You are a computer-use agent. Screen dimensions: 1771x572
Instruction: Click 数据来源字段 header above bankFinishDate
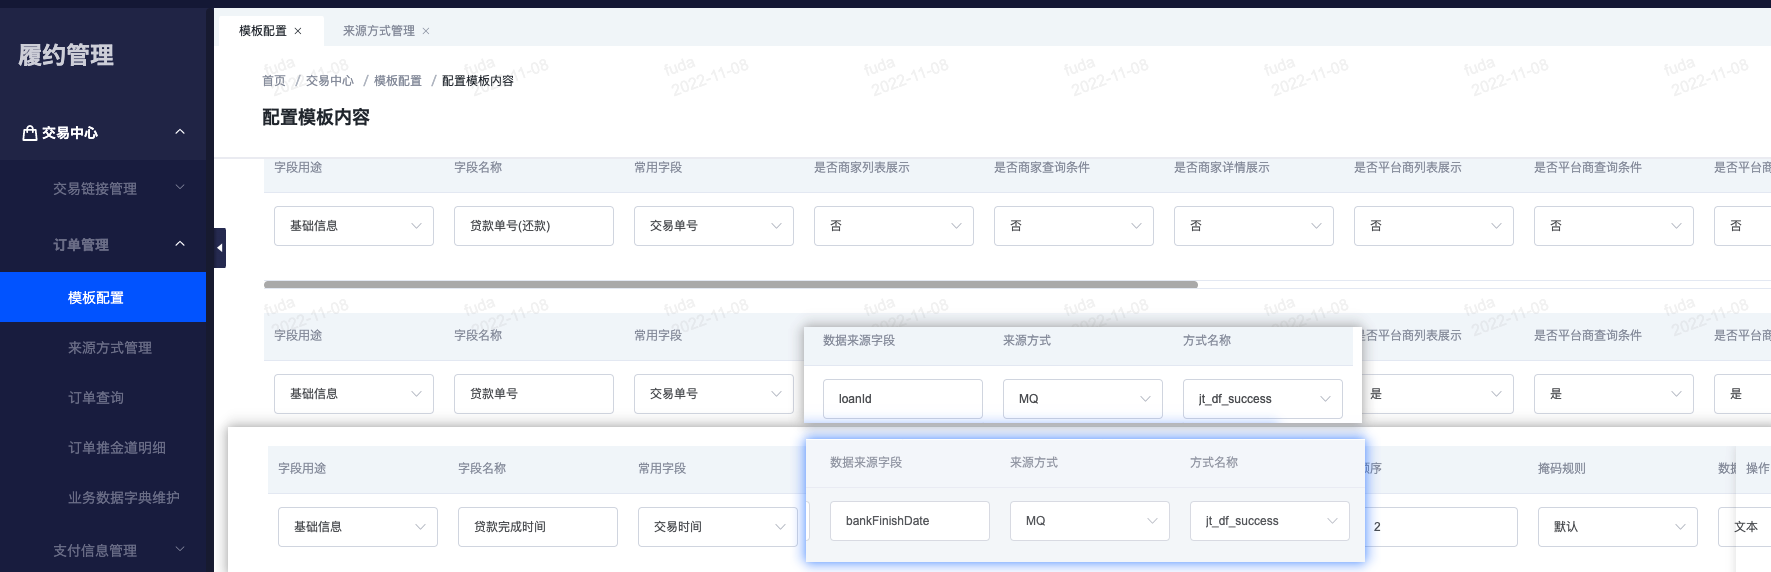pyautogui.click(x=866, y=463)
